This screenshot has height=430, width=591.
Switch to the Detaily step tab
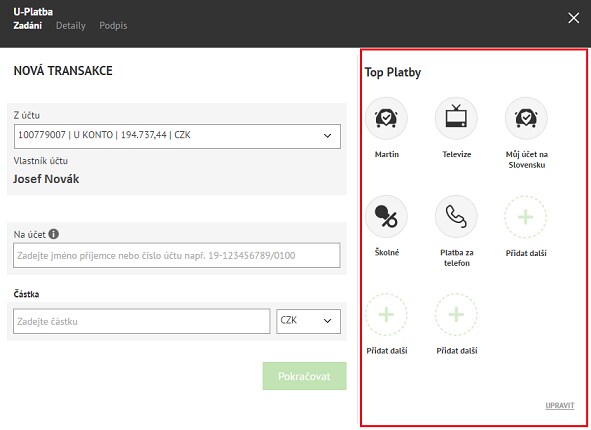coord(70,26)
